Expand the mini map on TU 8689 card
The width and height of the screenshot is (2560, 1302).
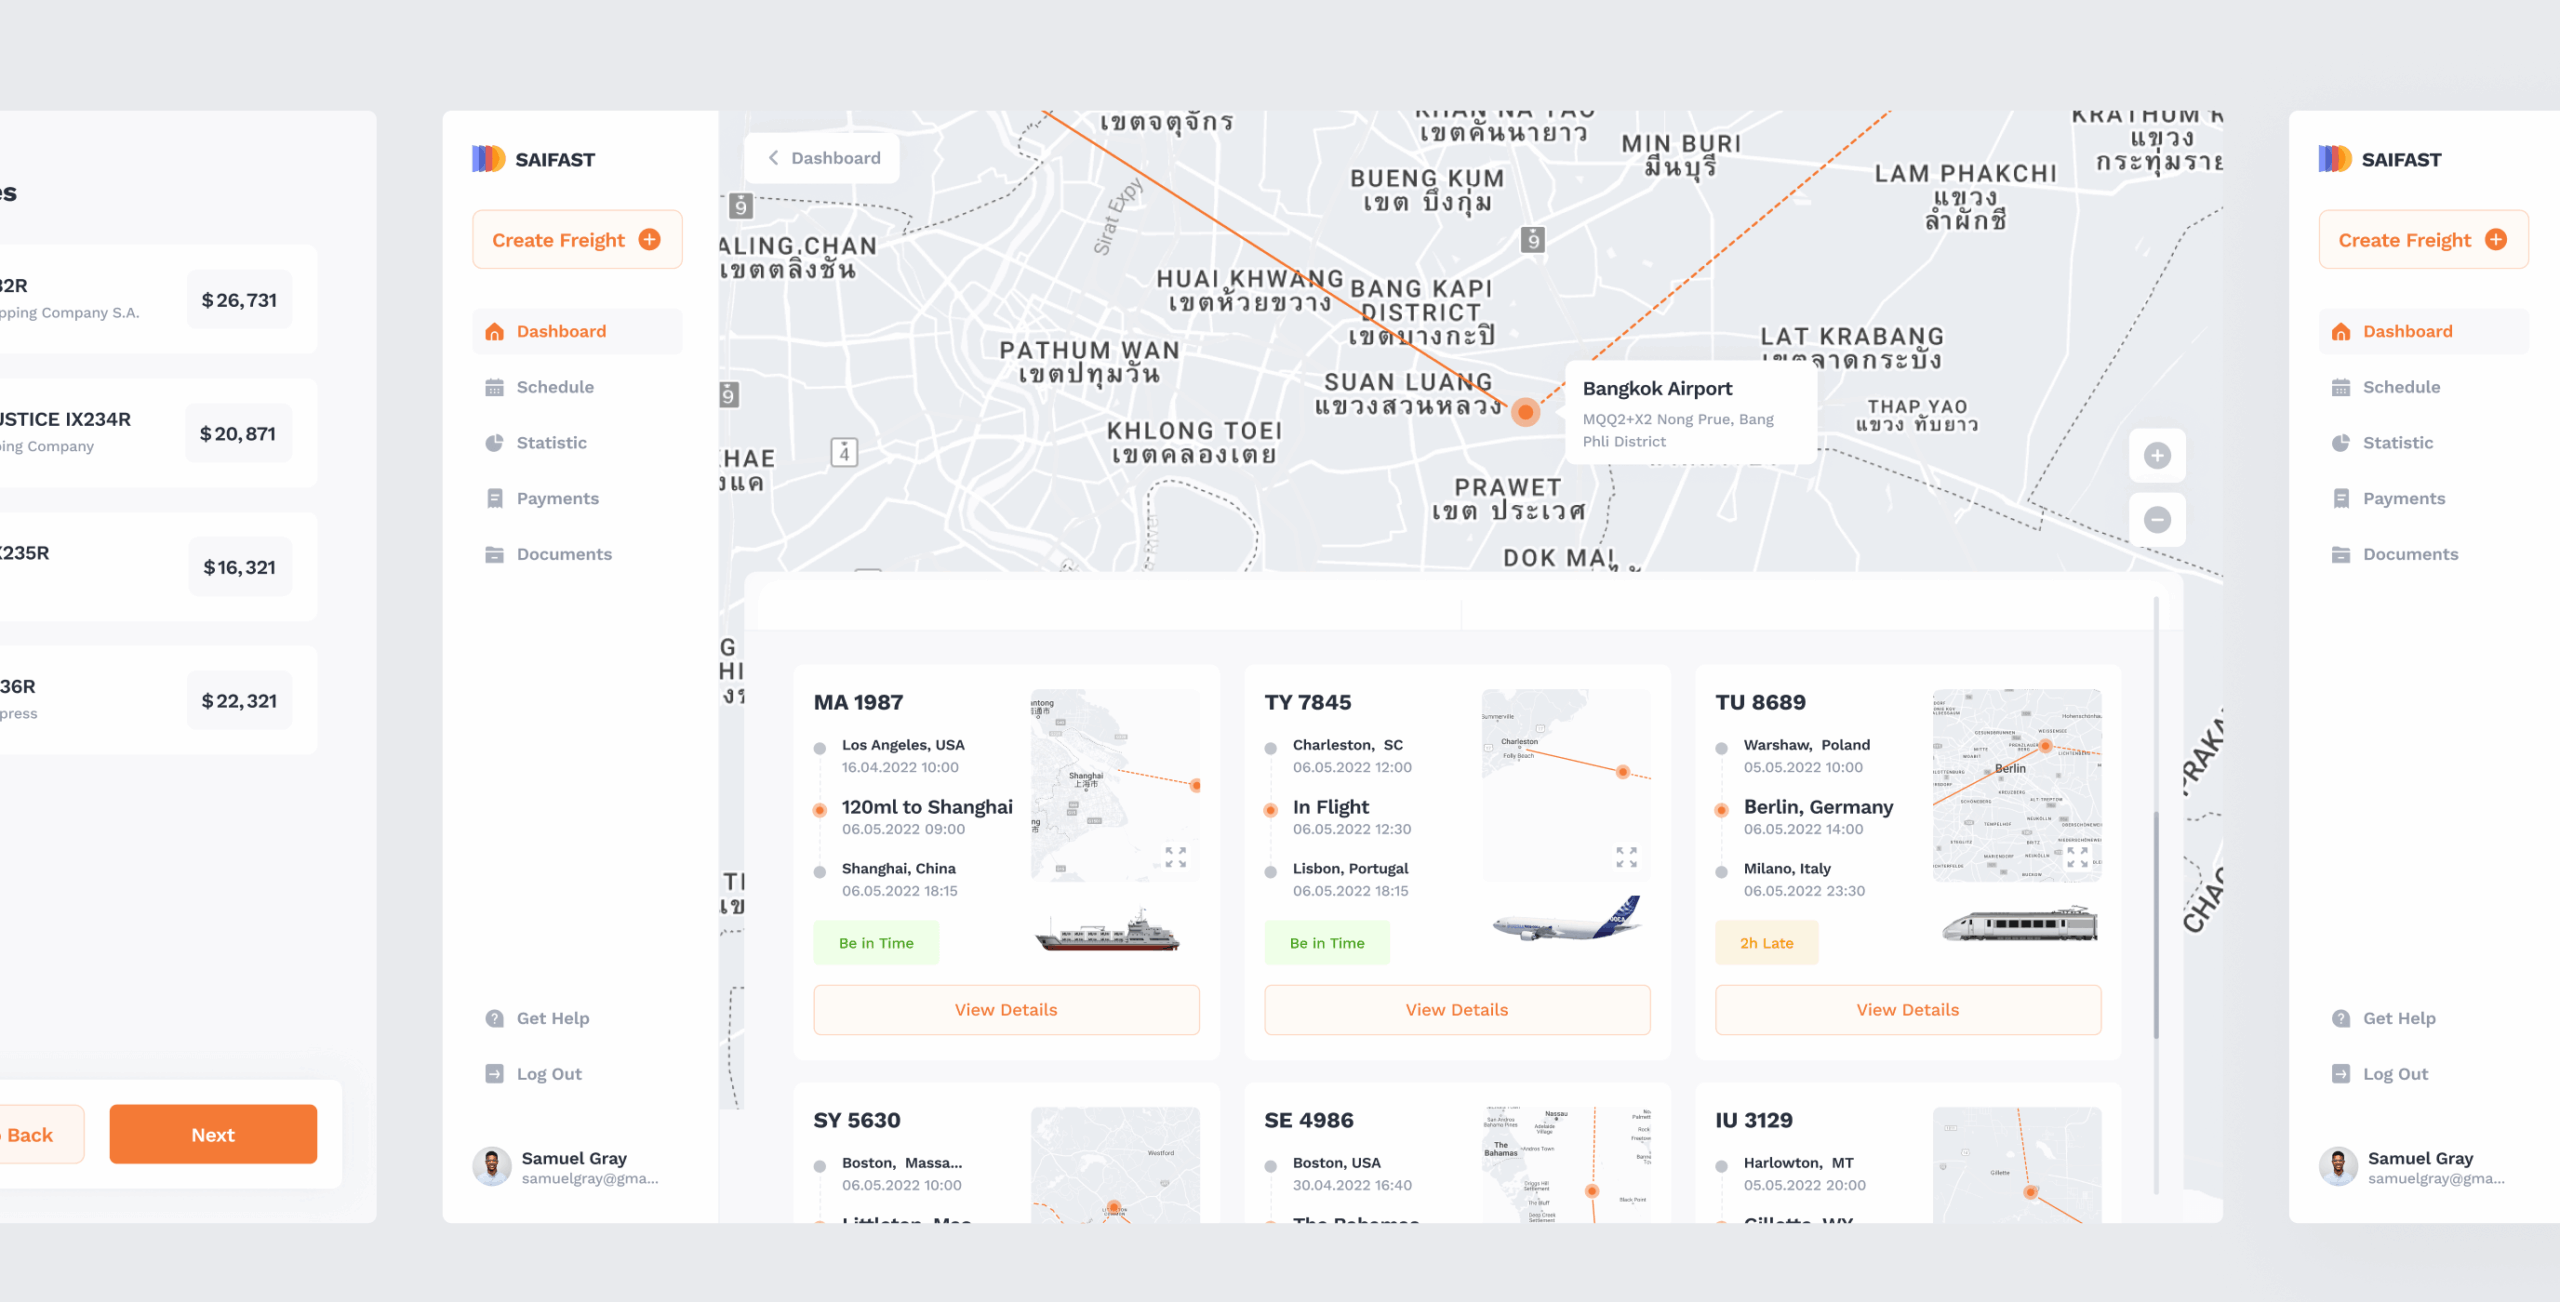pyautogui.click(x=2075, y=856)
